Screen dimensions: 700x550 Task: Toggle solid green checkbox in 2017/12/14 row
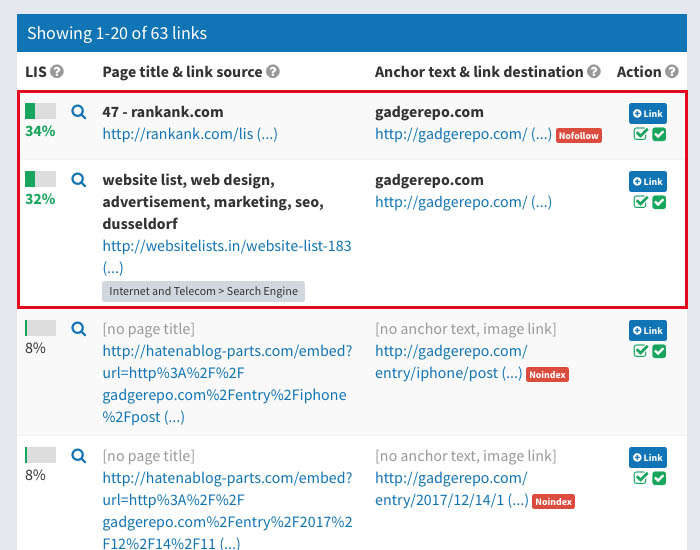click(659, 478)
